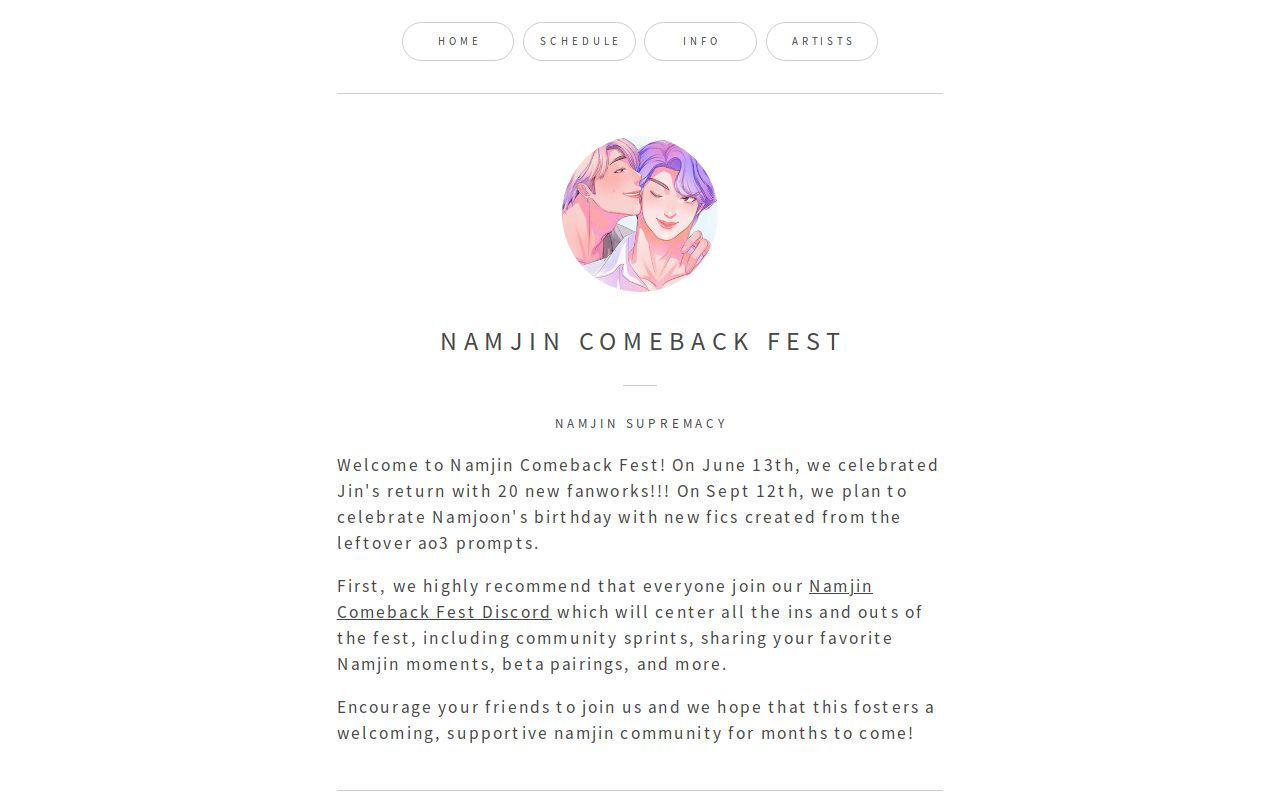The image size is (1280, 800).
Task: Browse the ARTISTS page
Action: (822, 41)
